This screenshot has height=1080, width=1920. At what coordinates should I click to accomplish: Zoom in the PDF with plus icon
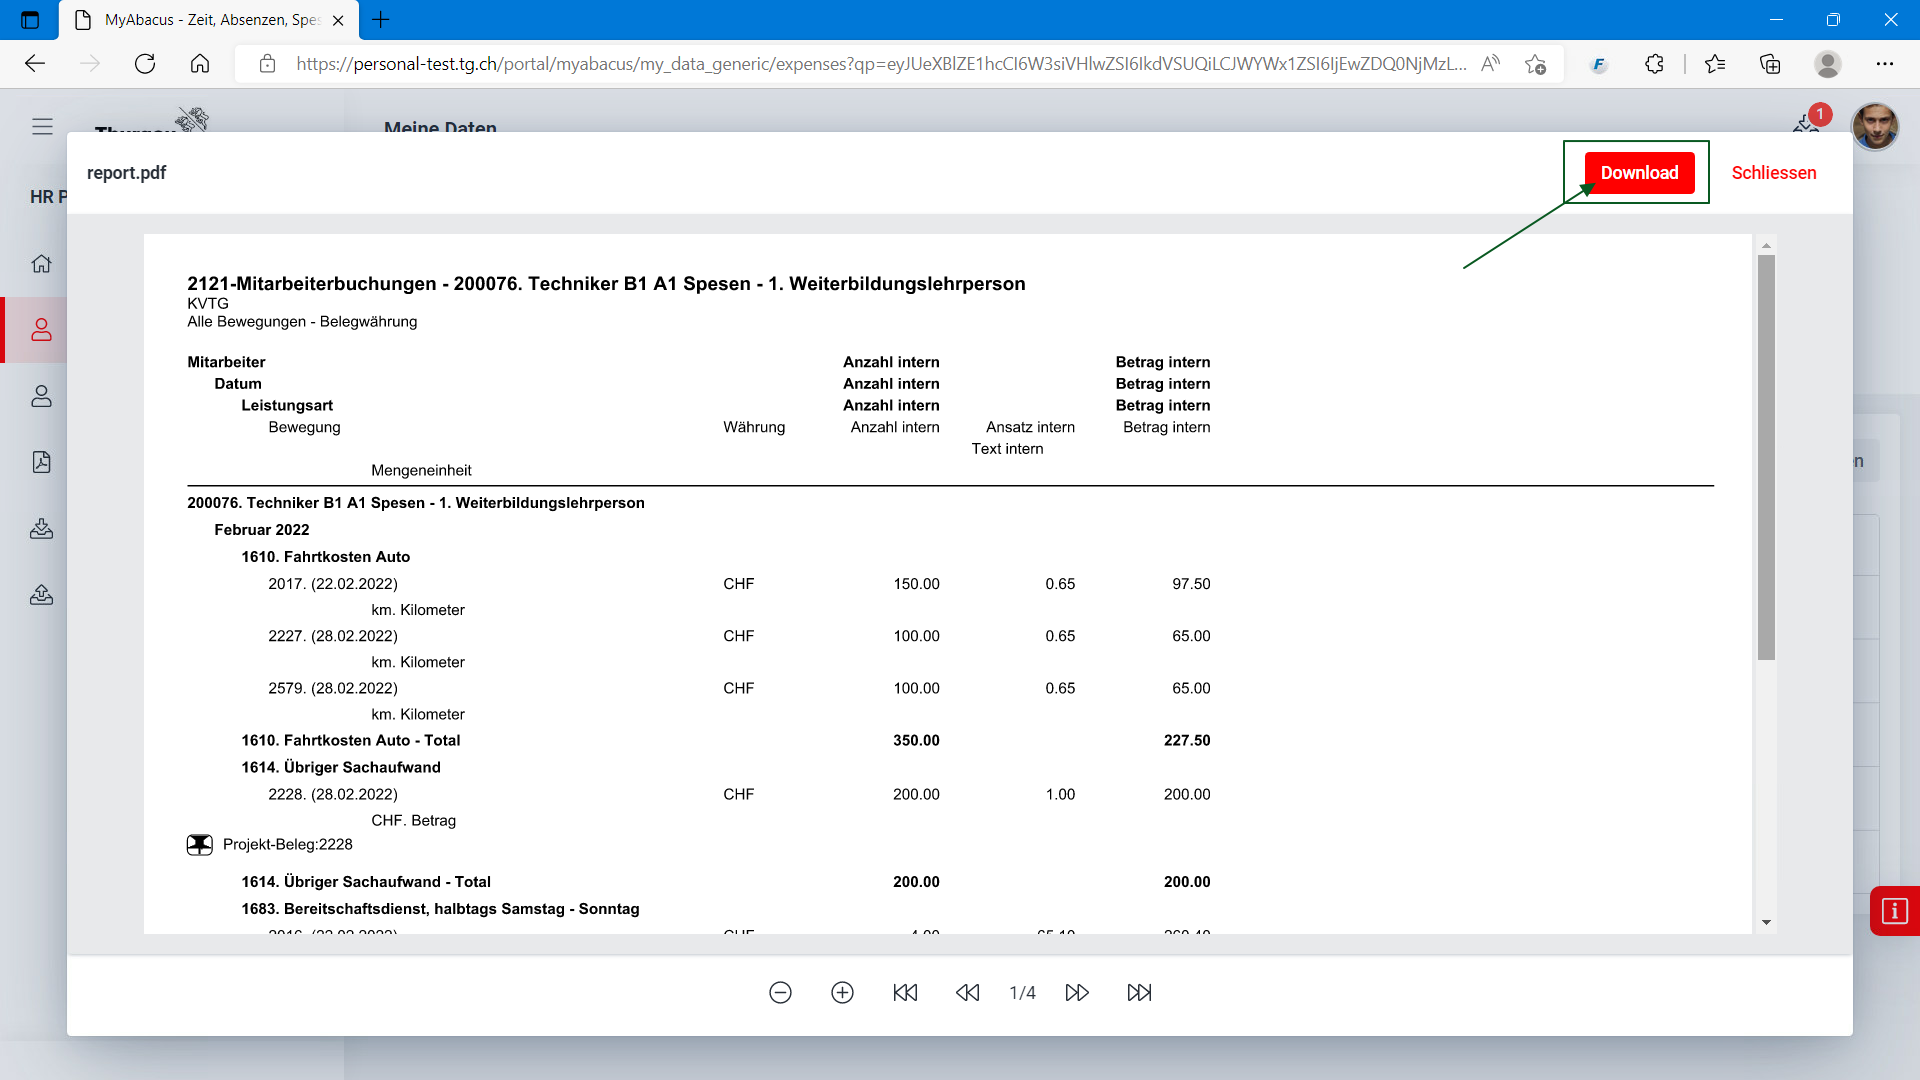click(842, 992)
